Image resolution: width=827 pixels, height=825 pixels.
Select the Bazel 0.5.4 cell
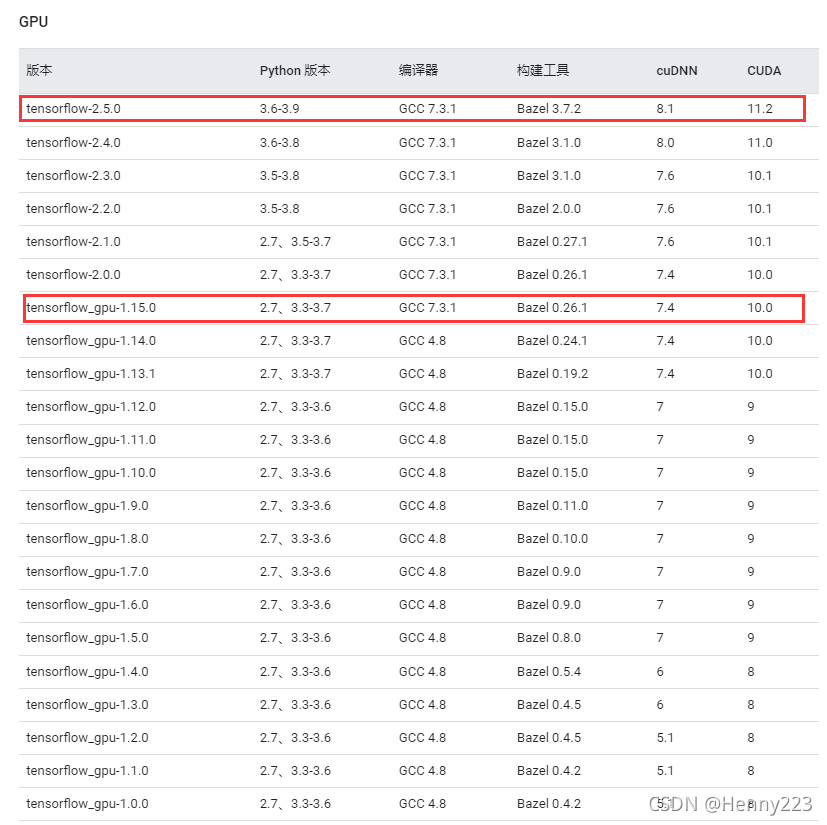tap(549, 672)
